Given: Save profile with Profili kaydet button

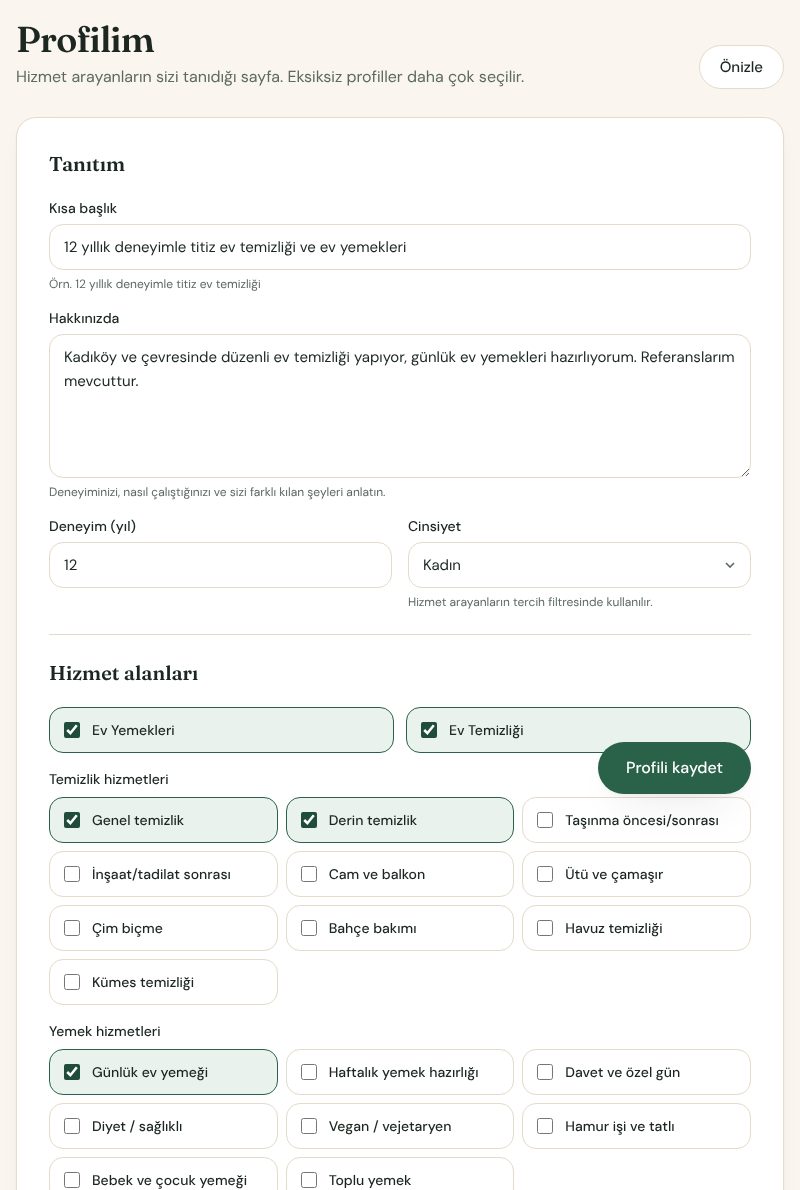Looking at the screenshot, I should [674, 768].
